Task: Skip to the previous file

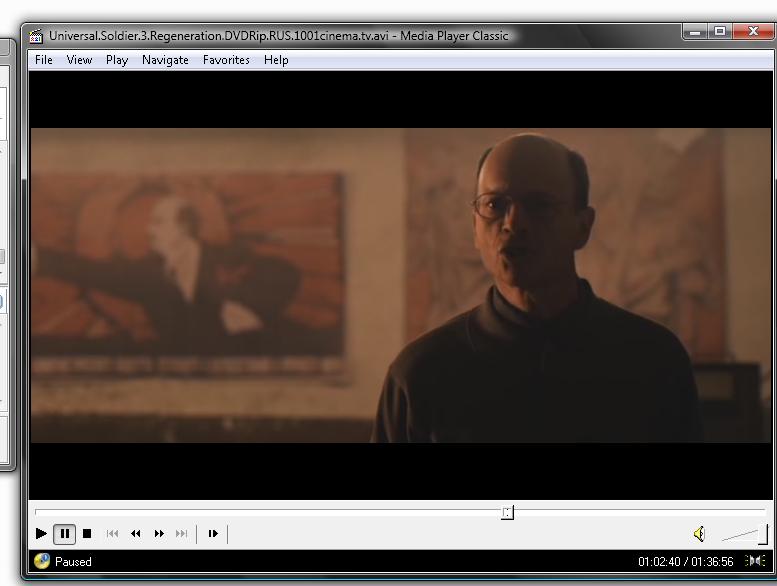Action: coord(112,533)
